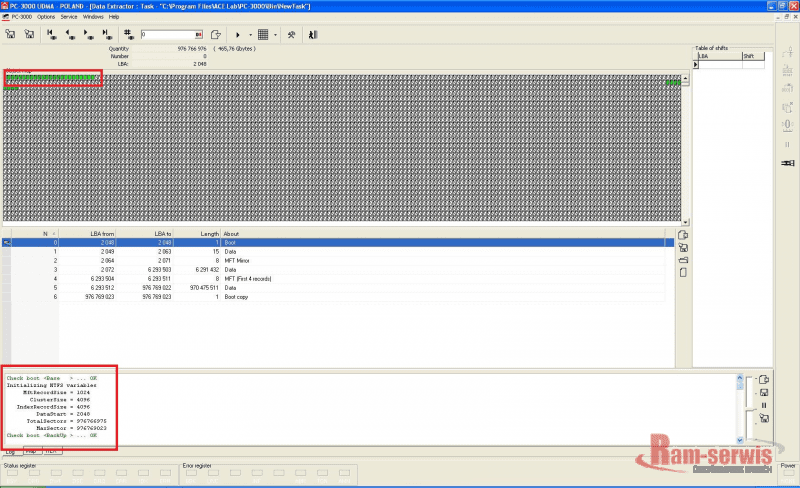Click the first task icon in the toolbar
This screenshot has height=488, width=800.
click(11, 34)
